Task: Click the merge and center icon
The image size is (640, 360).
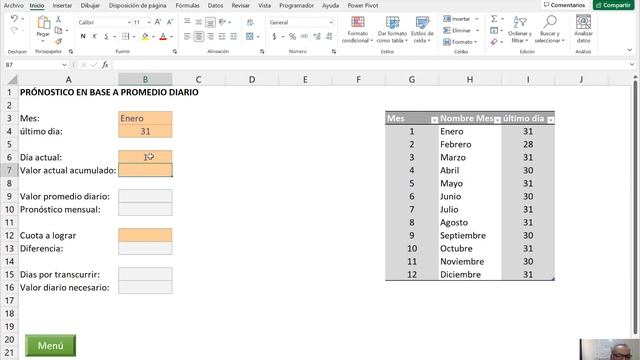Action: tap(250, 37)
